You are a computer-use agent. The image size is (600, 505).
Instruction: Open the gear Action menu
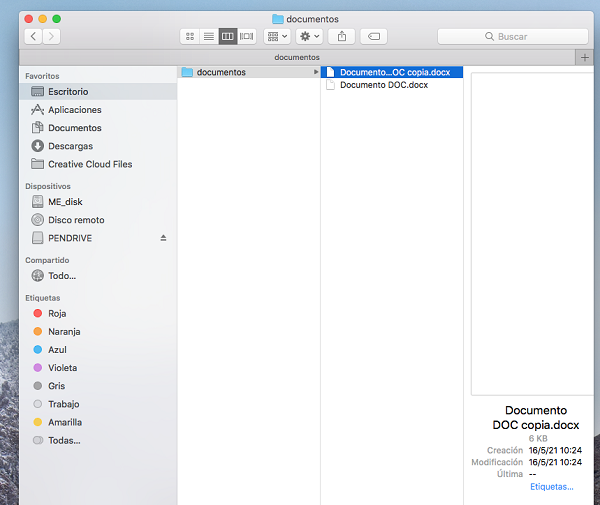pos(309,36)
